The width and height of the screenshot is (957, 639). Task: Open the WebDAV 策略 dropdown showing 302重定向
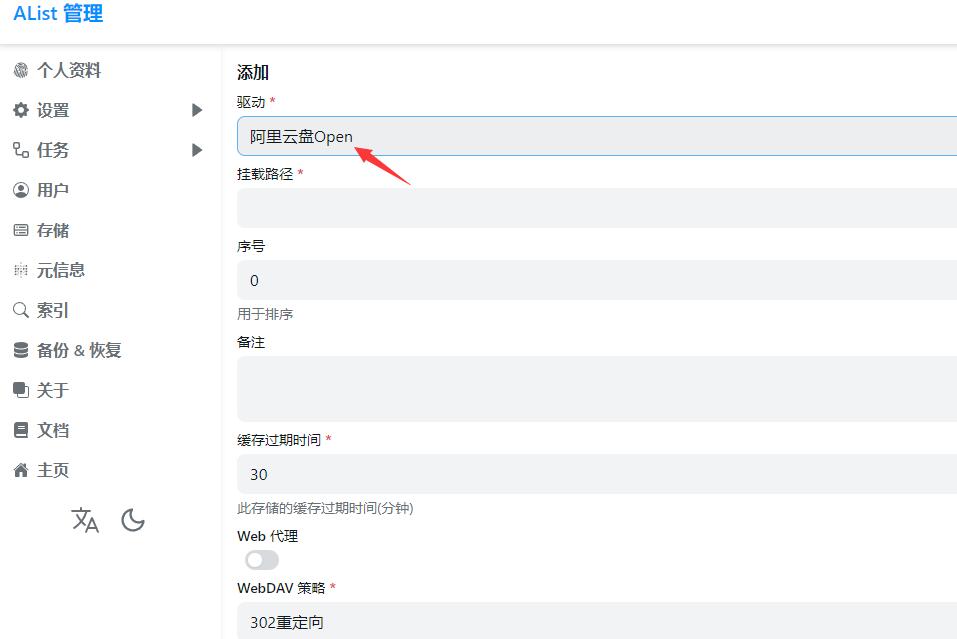pyautogui.click(x=597, y=621)
